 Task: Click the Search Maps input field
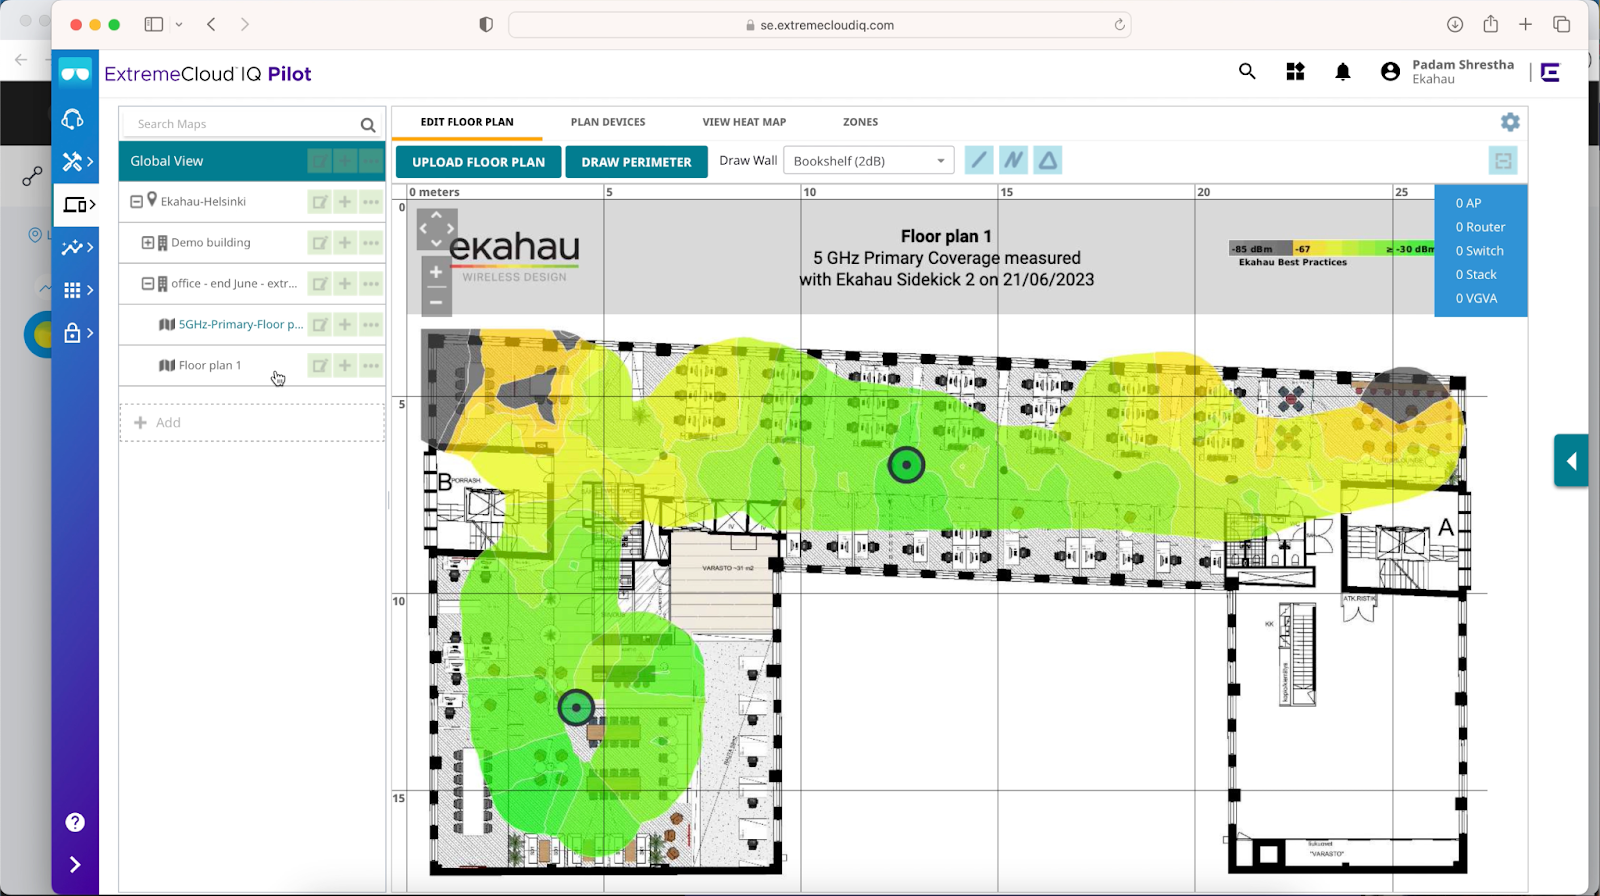[245, 124]
